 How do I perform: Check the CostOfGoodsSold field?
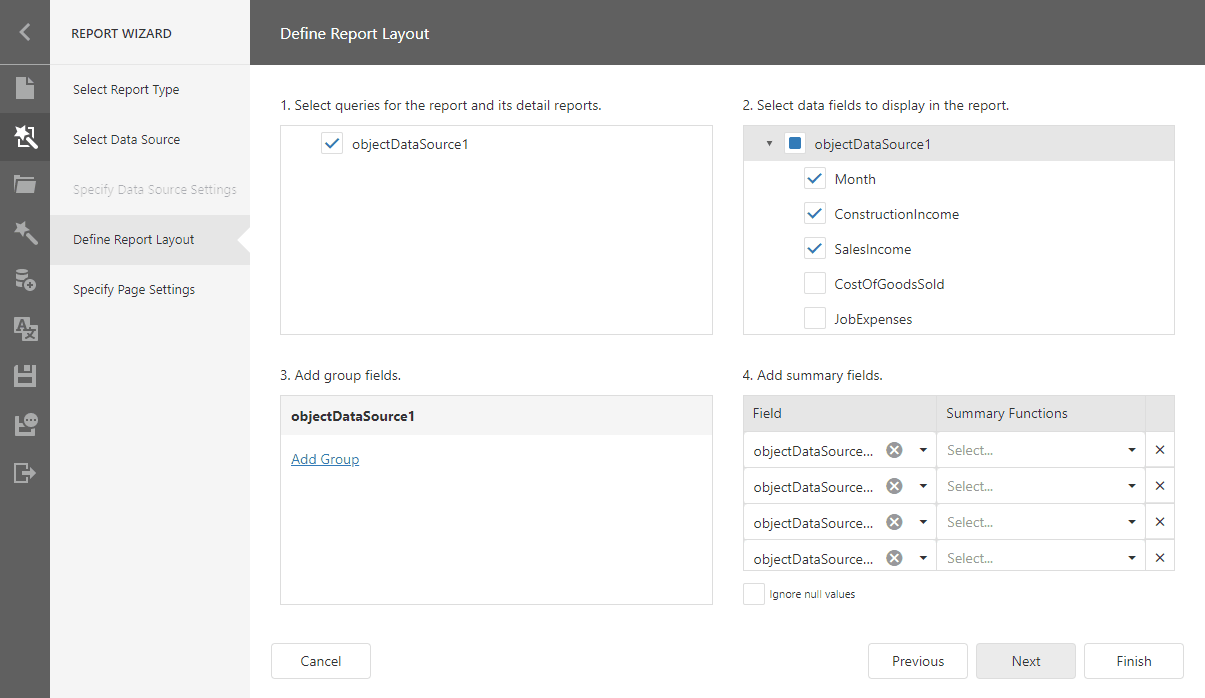coord(814,283)
